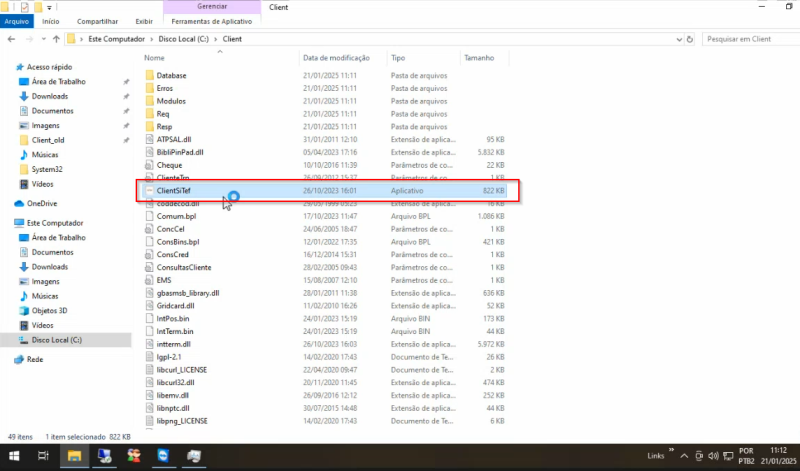The image size is (800, 471).
Task: Select the Modulos folder icon
Action: (149, 101)
